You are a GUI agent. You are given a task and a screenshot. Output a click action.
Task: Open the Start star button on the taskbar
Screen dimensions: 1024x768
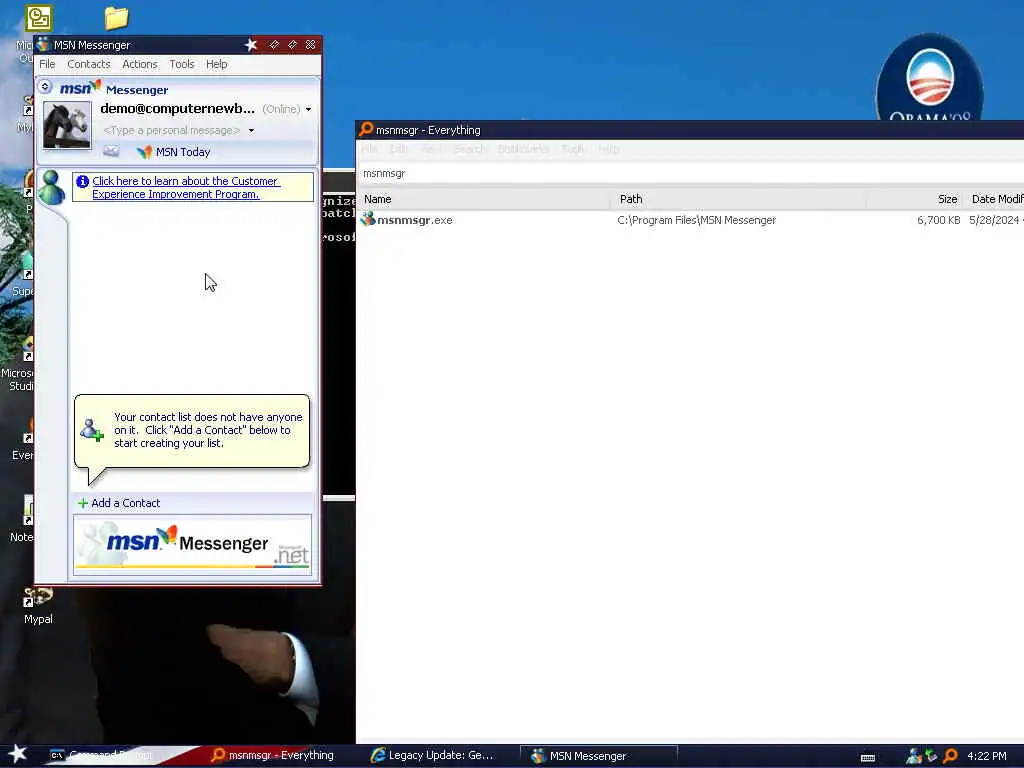click(x=18, y=754)
